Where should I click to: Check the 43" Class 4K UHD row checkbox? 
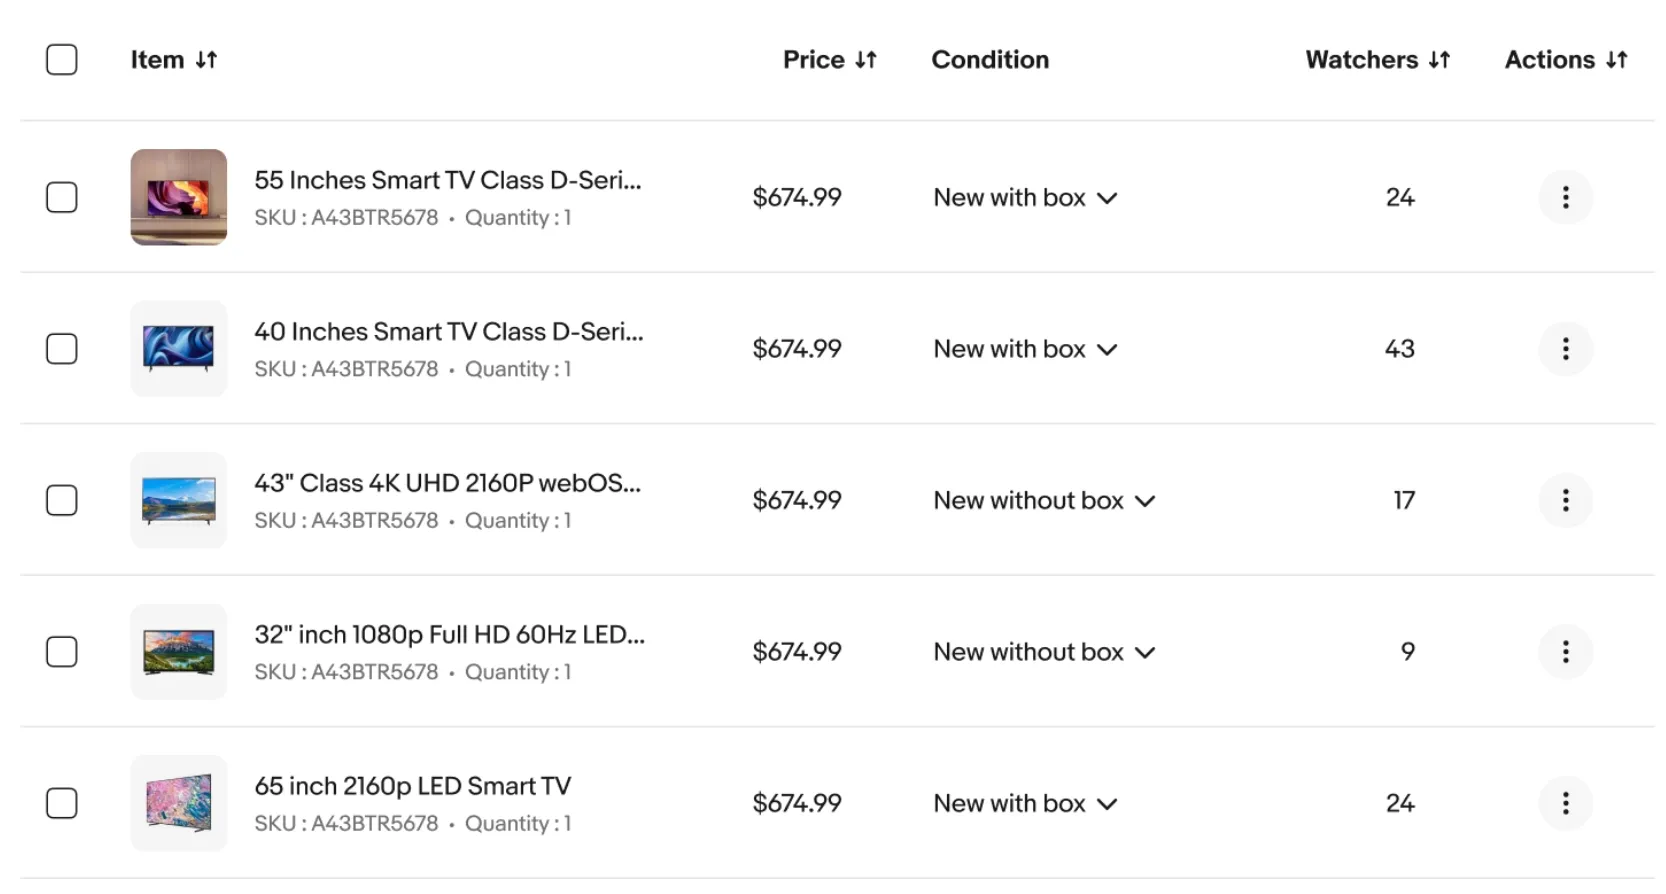(62, 500)
